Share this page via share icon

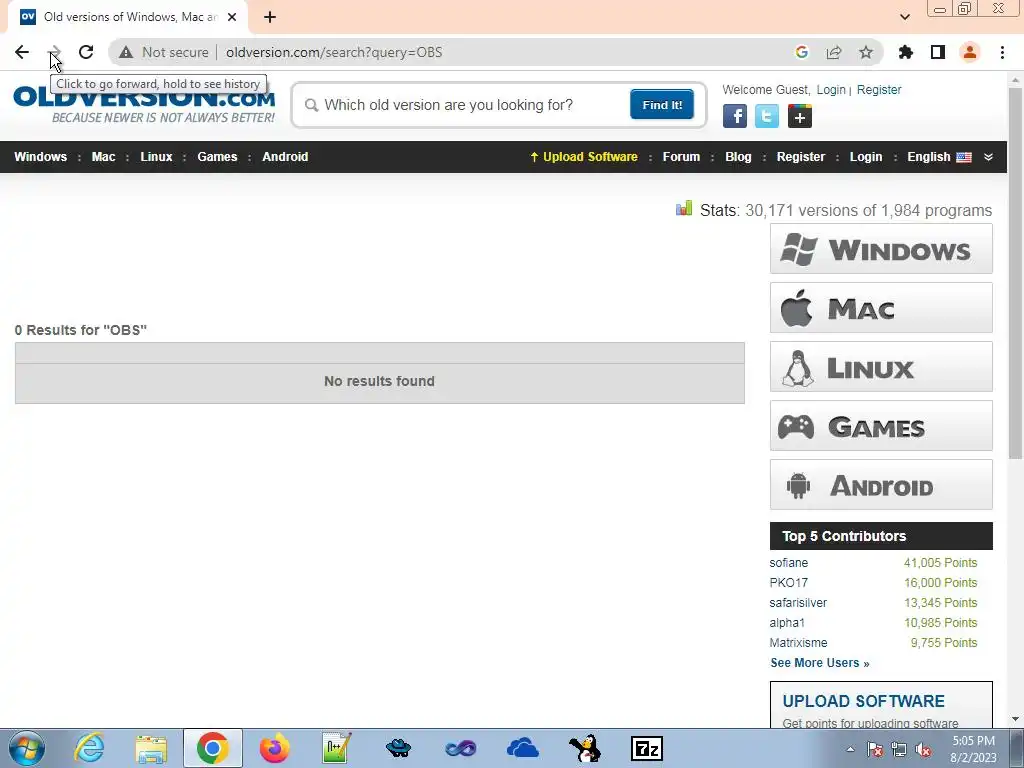834,52
